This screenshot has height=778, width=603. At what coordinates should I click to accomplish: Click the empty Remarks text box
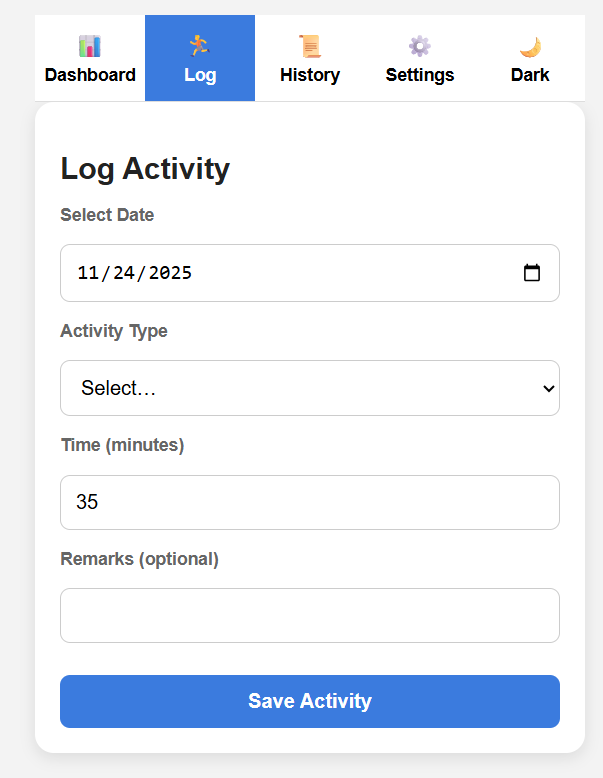(310, 615)
